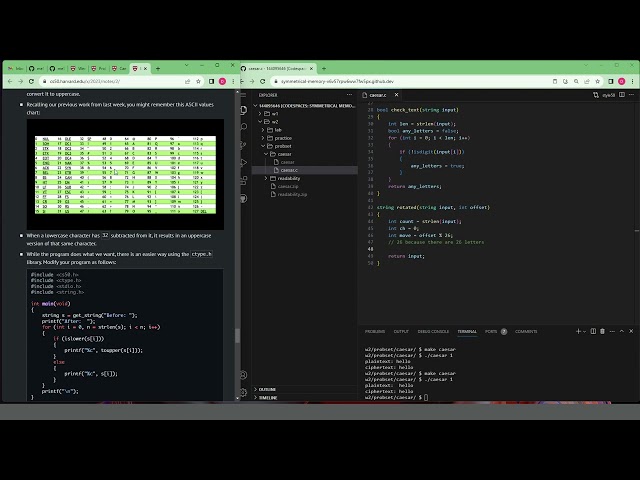Bookmark the github.dev codespace page
640x480 pixels.
tap(598, 81)
